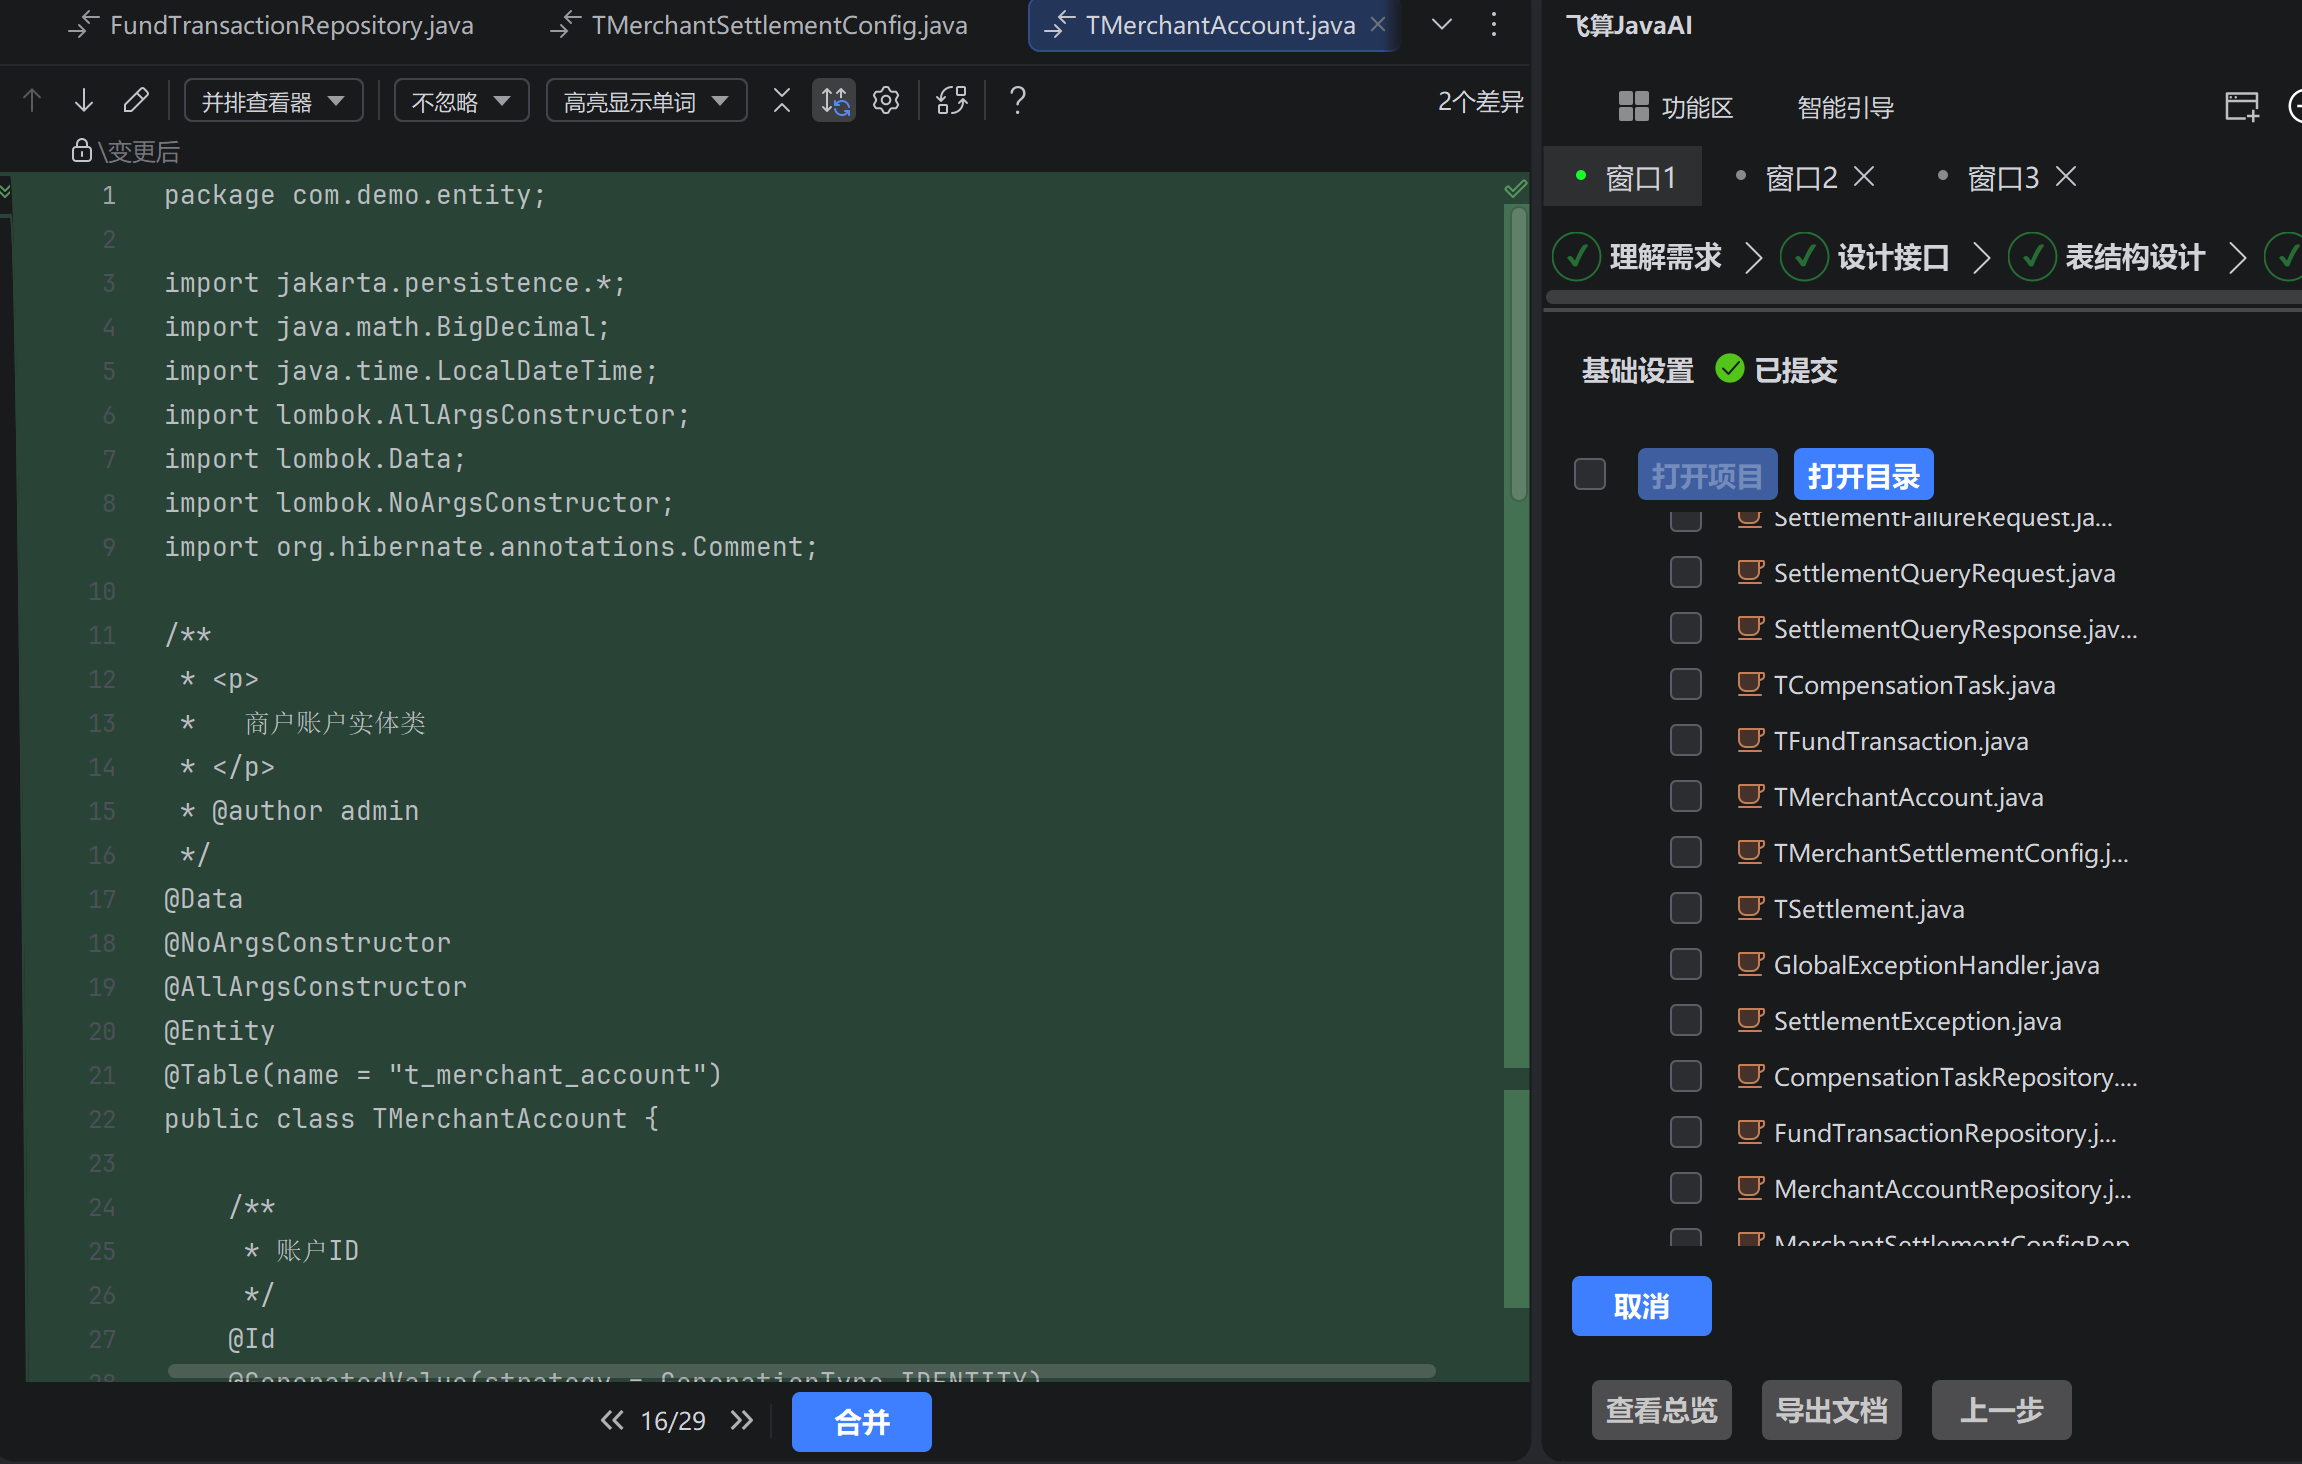Viewport: 2302px width, 1464px height.
Task: Toggle synchronized scrolling icon
Action: point(834,100)
